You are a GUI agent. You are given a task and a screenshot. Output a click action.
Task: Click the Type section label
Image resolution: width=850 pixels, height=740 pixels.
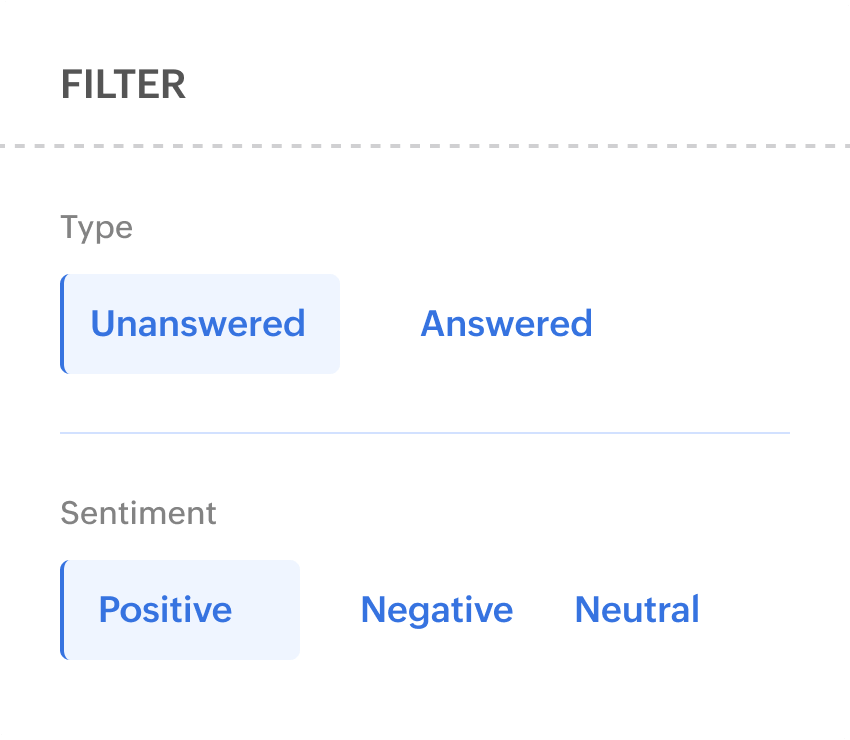point(96,228)
